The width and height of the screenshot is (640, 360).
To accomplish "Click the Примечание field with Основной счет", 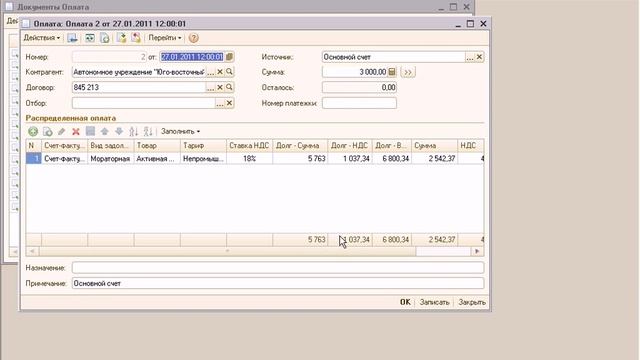I will click(278, 283).
